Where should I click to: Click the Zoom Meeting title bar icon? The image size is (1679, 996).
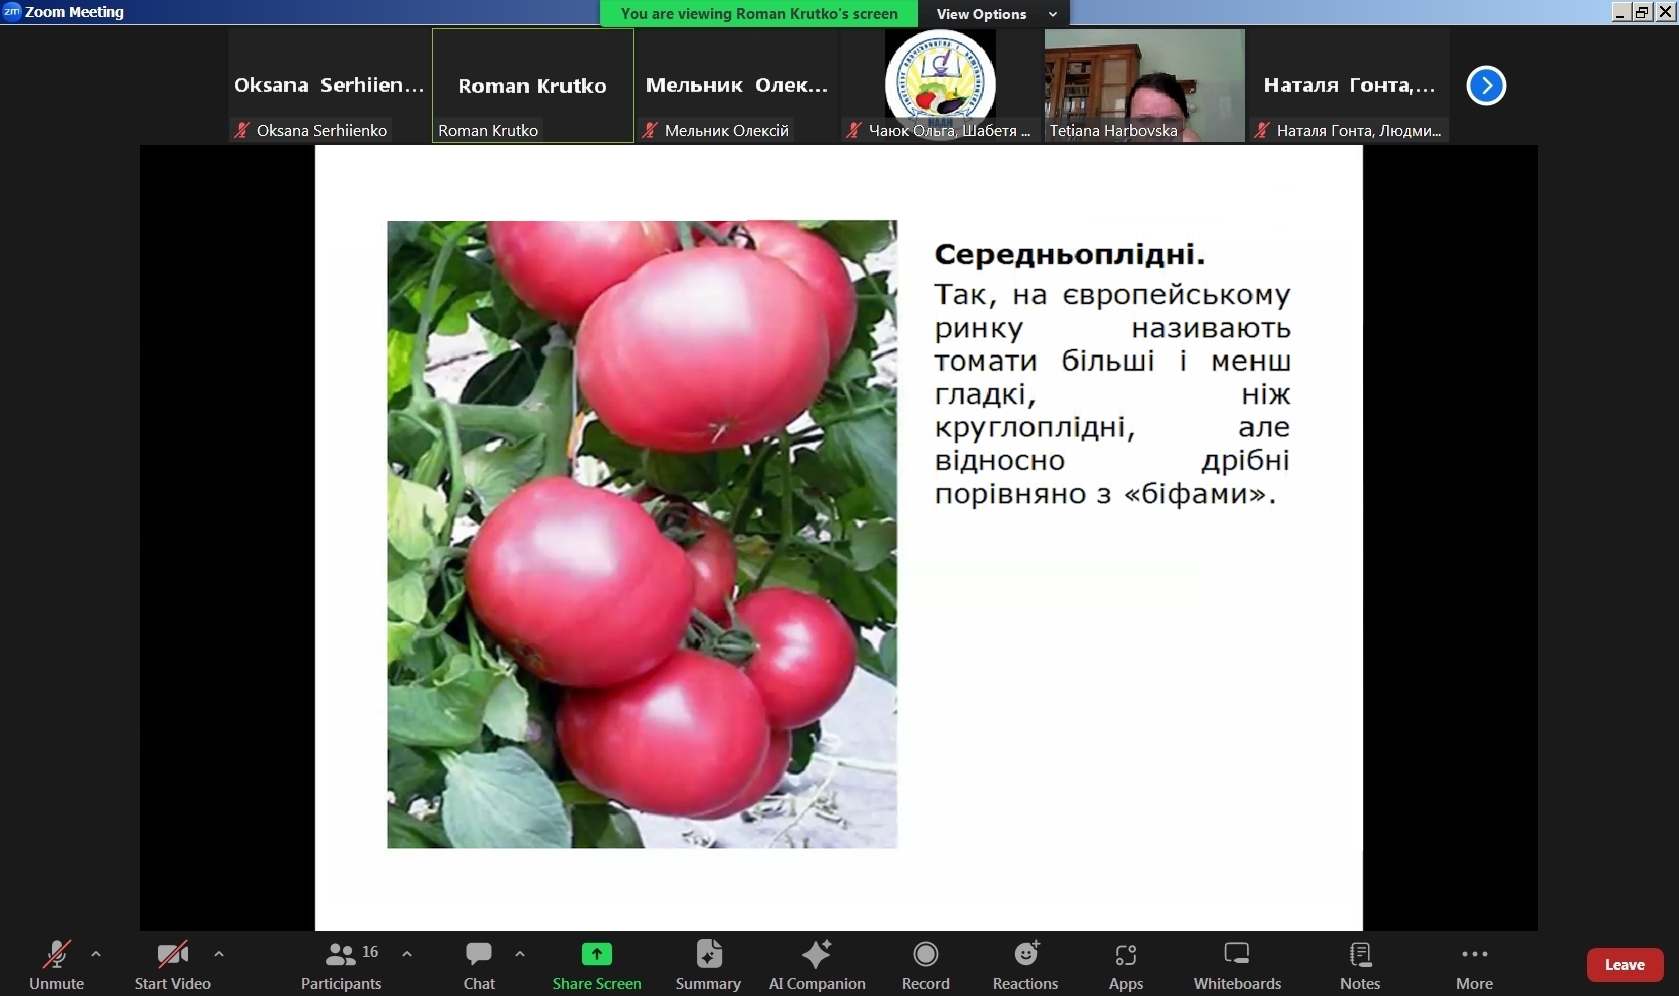click(11, 11)
